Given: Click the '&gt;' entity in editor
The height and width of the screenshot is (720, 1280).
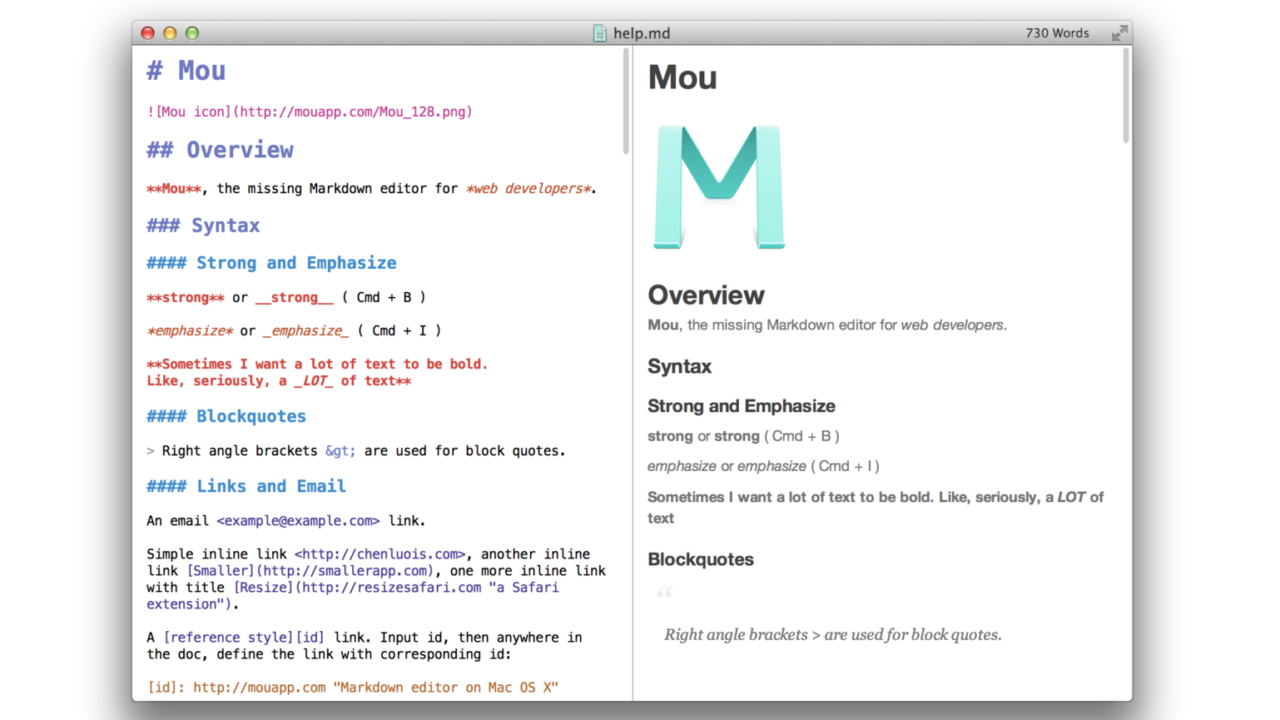Looking at the screenshot, I should 340,451.
